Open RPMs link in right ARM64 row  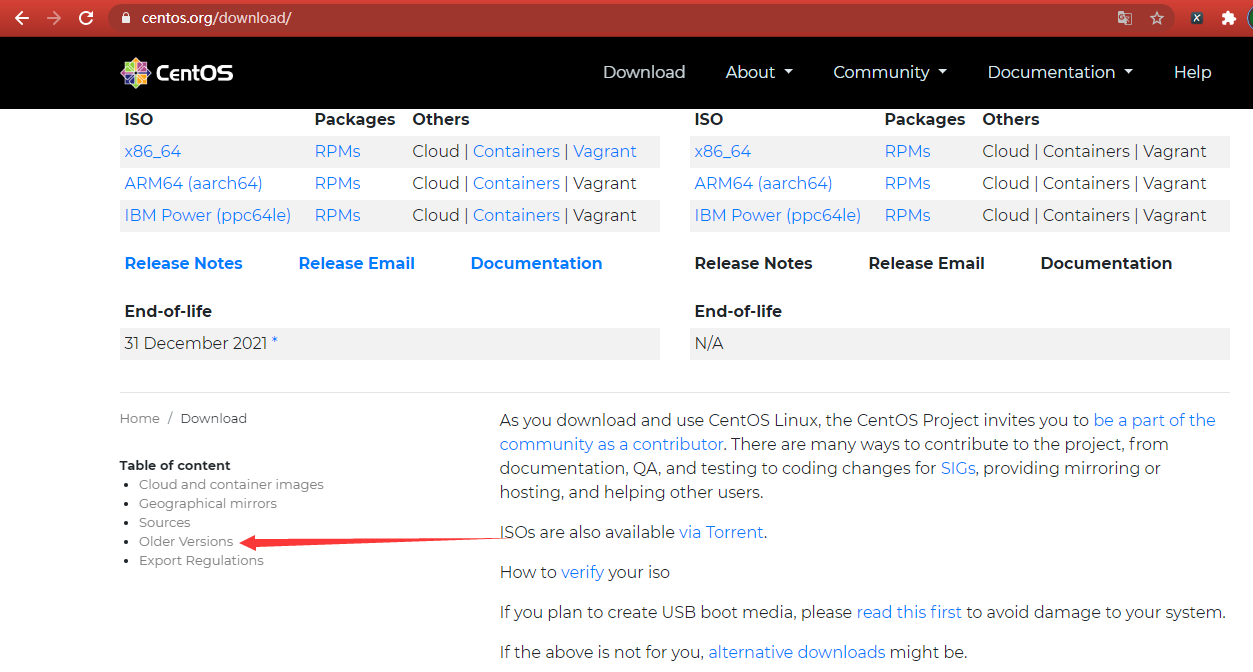point(907,183)
